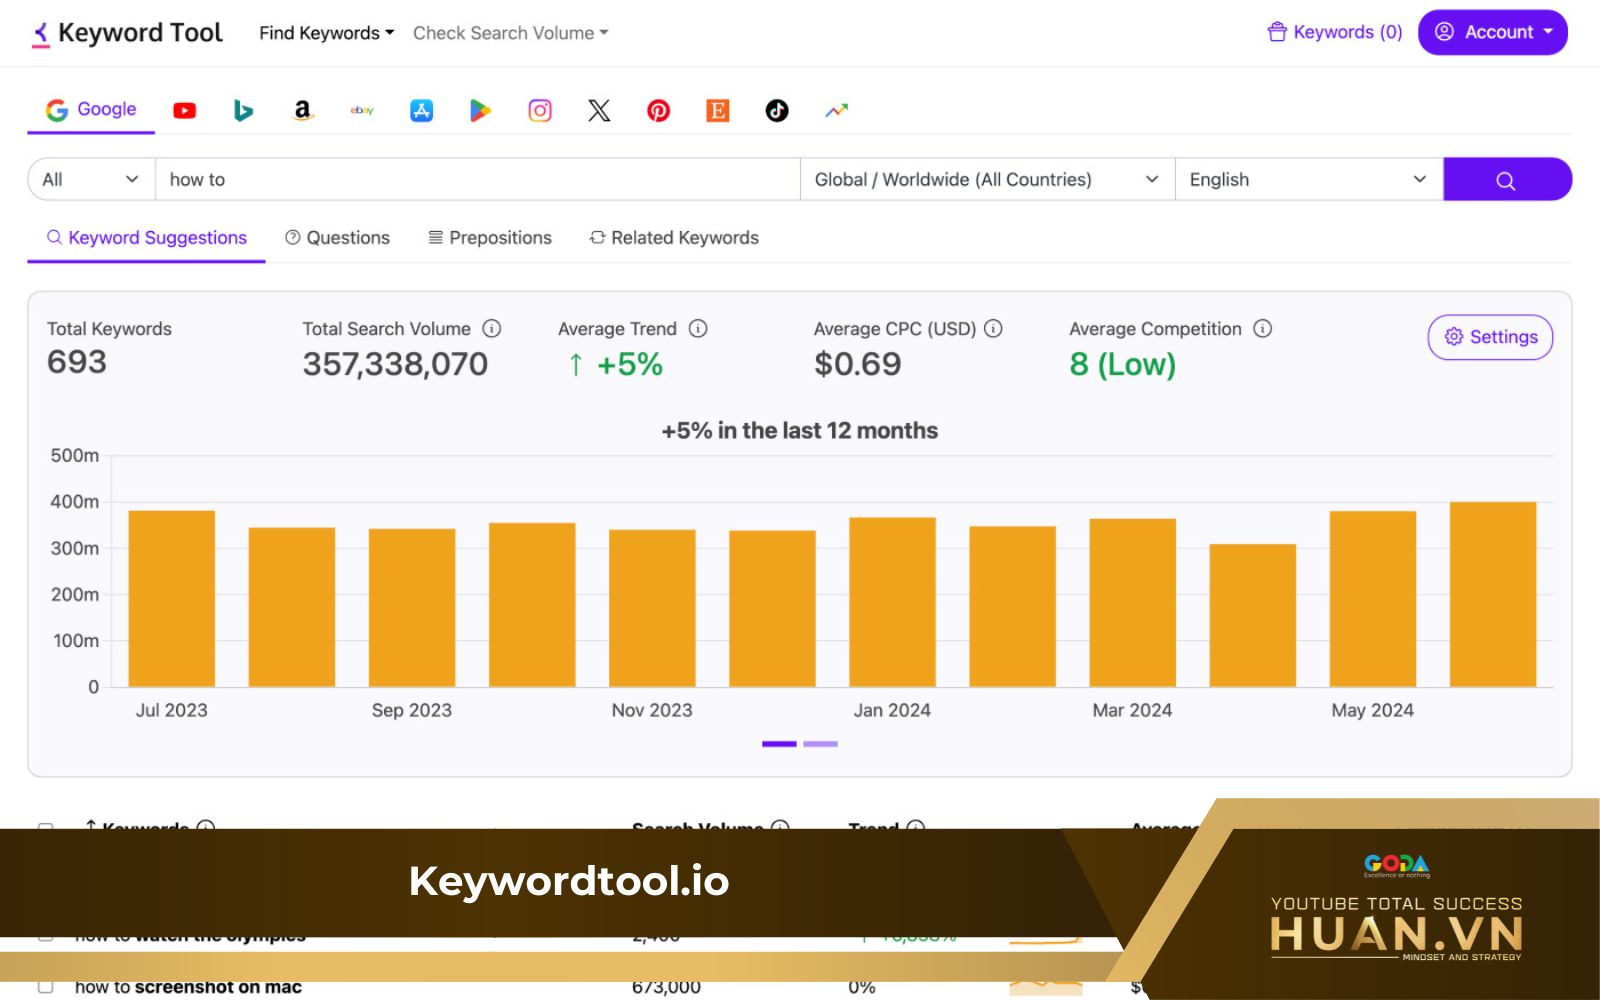Tick the 'how to screenshot on mac' checkbox

click(x=45, y=987)
